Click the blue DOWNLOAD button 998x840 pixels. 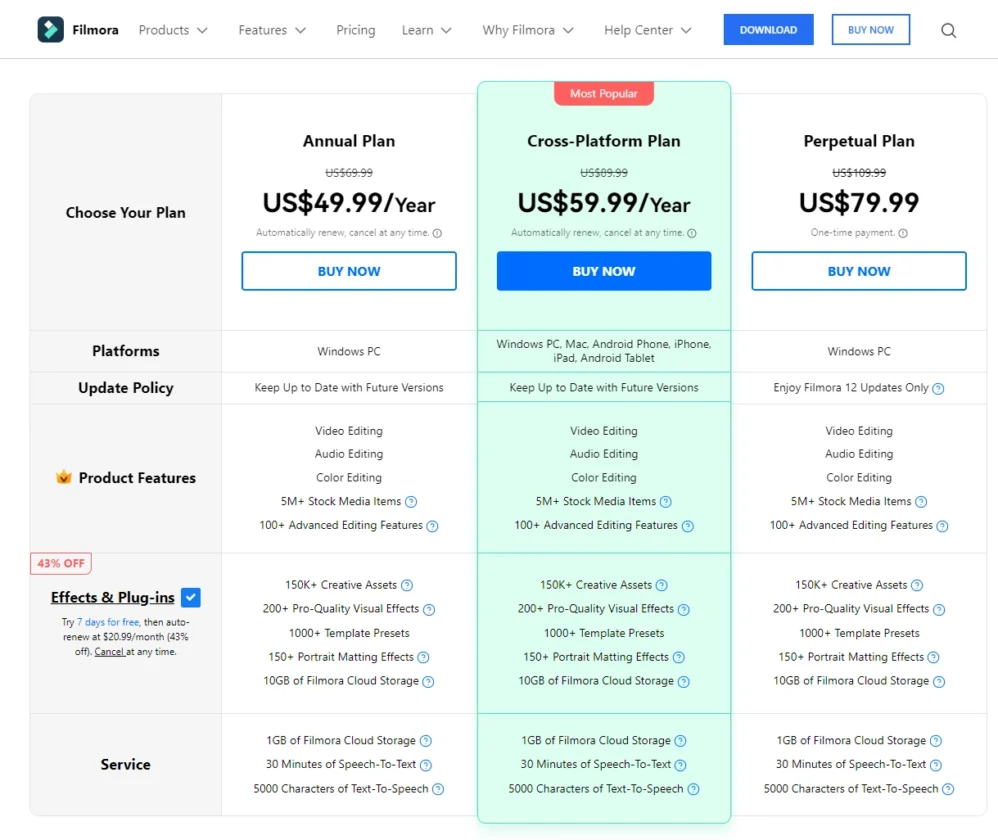[x=768, y=30]
